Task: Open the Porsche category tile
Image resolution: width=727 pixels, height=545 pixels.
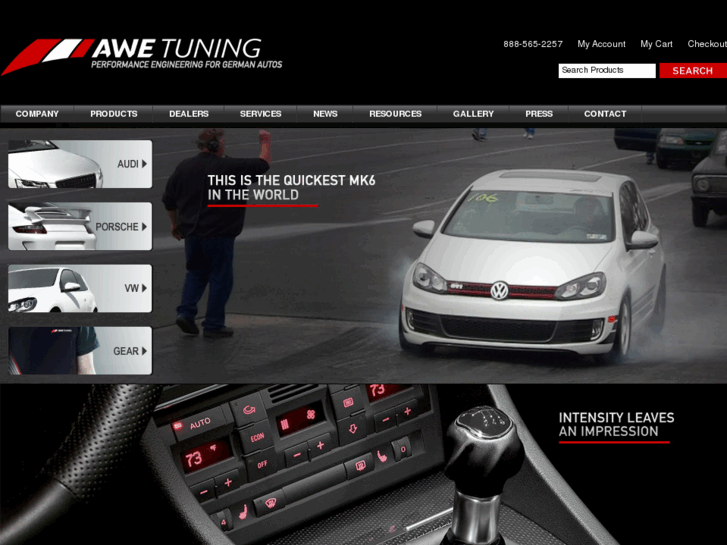Action: tap(80, 226)
